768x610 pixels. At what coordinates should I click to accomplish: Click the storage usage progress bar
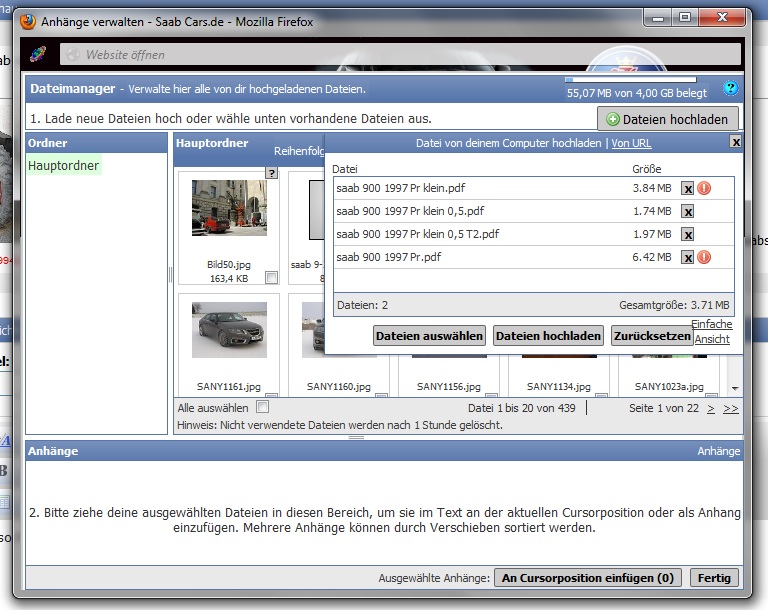(630, 79)
